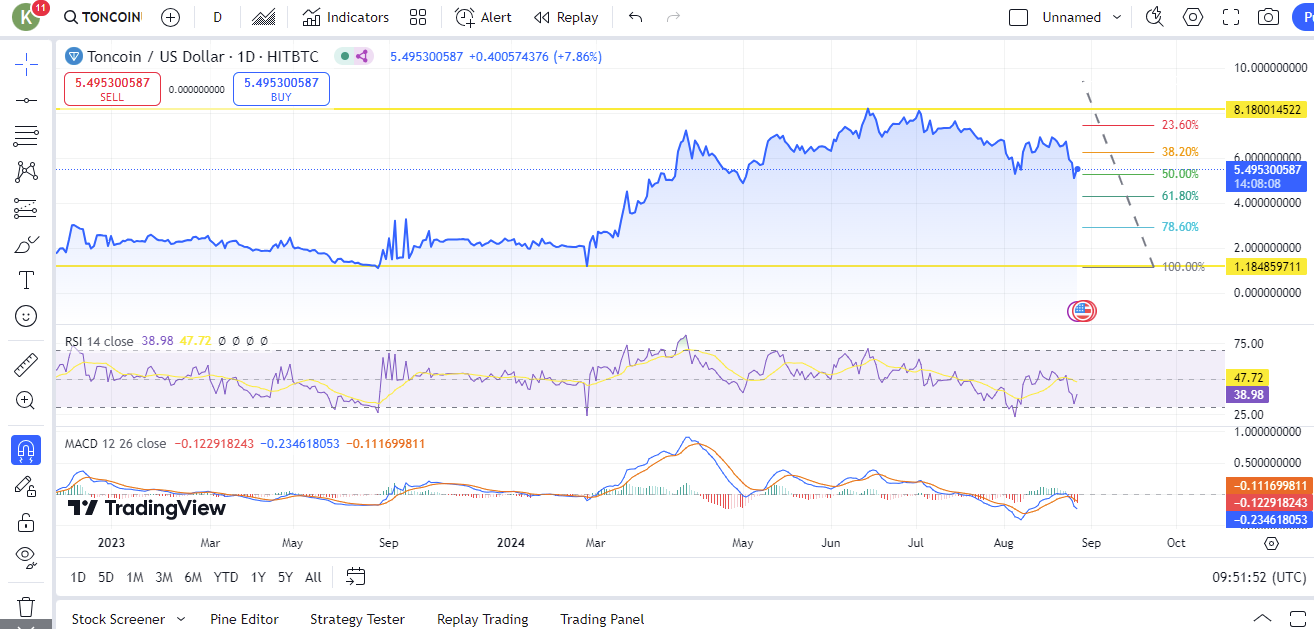Viewport: 1314px width, 629px height.
Task: Select the All time range
Action: [x=313, y=577]
